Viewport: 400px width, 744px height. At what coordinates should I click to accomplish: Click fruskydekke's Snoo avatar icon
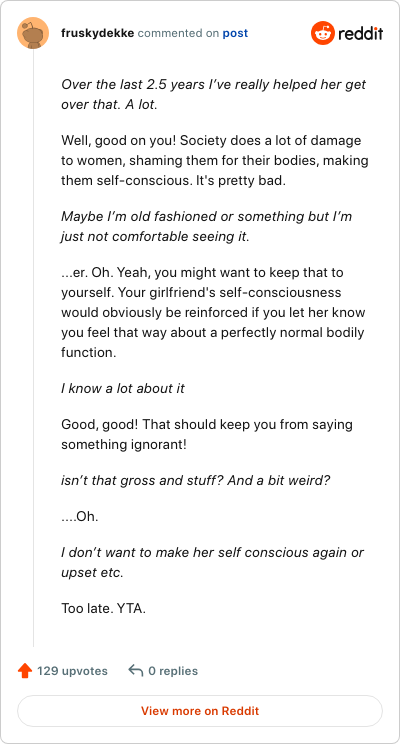33,33
